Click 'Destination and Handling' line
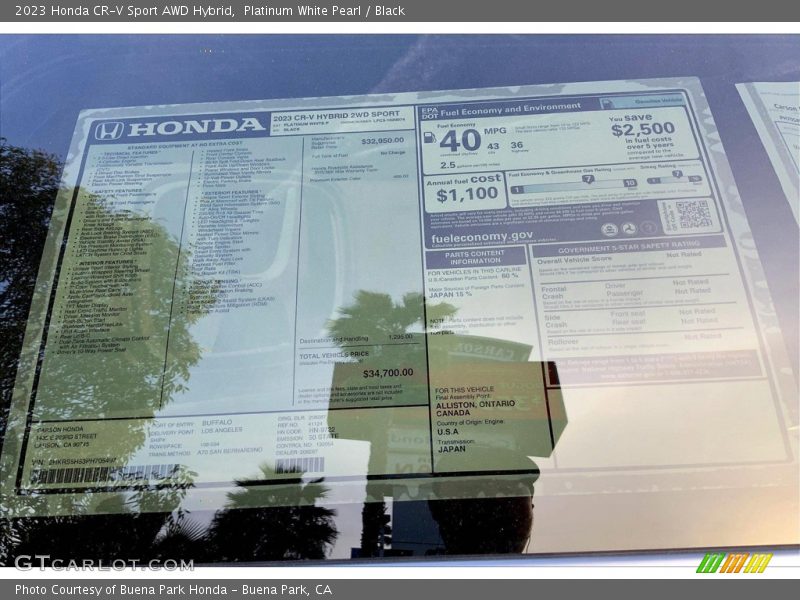This screenshot has height=600, width=800. click(x=334, y=340)
